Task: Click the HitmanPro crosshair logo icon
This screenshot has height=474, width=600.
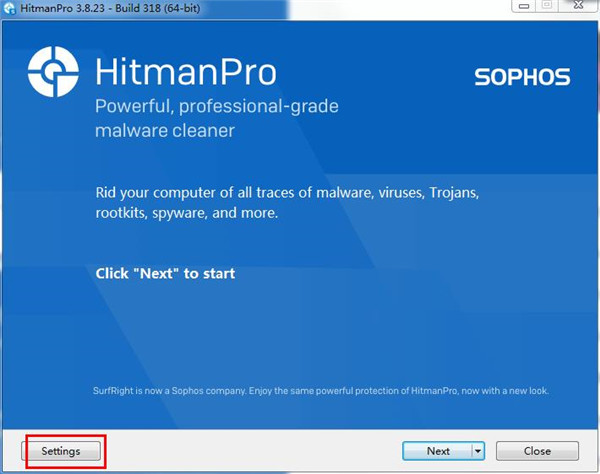Action: [x=53, y=72]
